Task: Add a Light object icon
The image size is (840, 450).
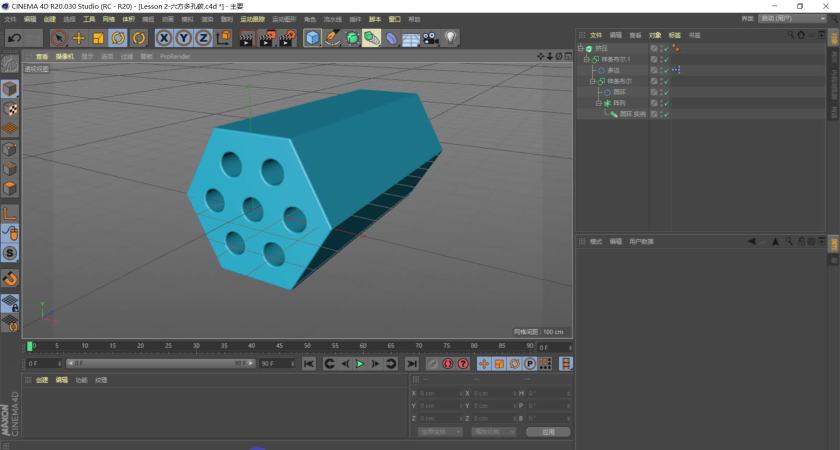Action: coord(451,38)
